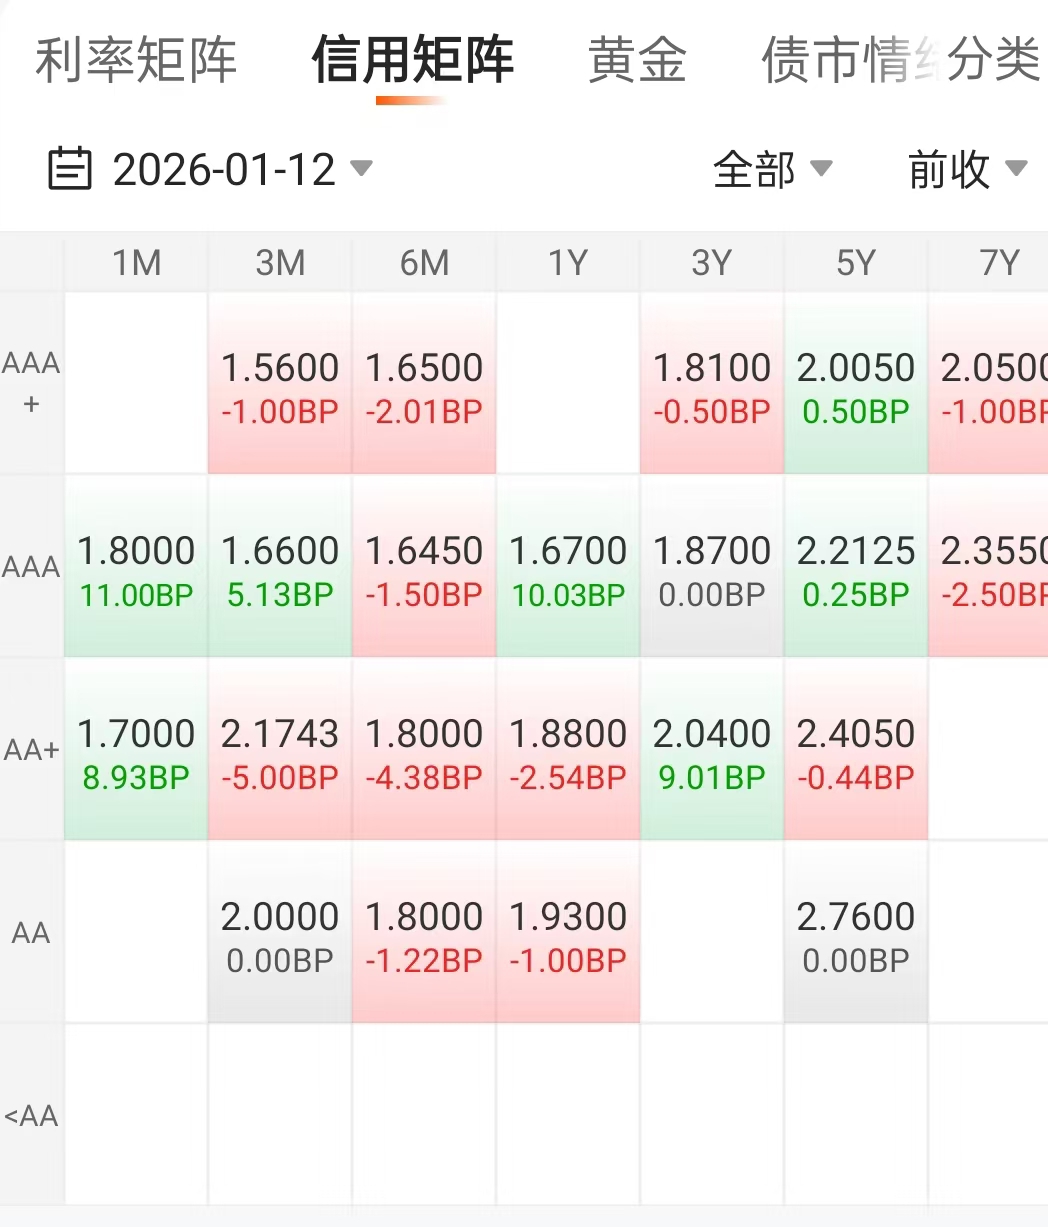The height and width of the screenshot is (1227, 1048).
Task: Select the 信用矩阵 tab
Action: [x=412, y=60]
